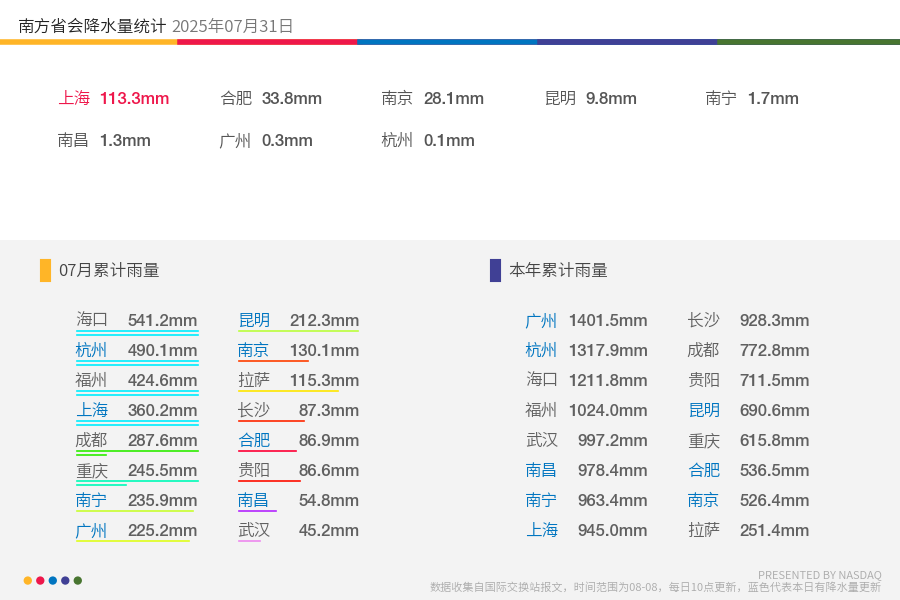Screen dimensions: 900x600
Task: Select the 115.3mm monthly value
Action: click(324, 380)
